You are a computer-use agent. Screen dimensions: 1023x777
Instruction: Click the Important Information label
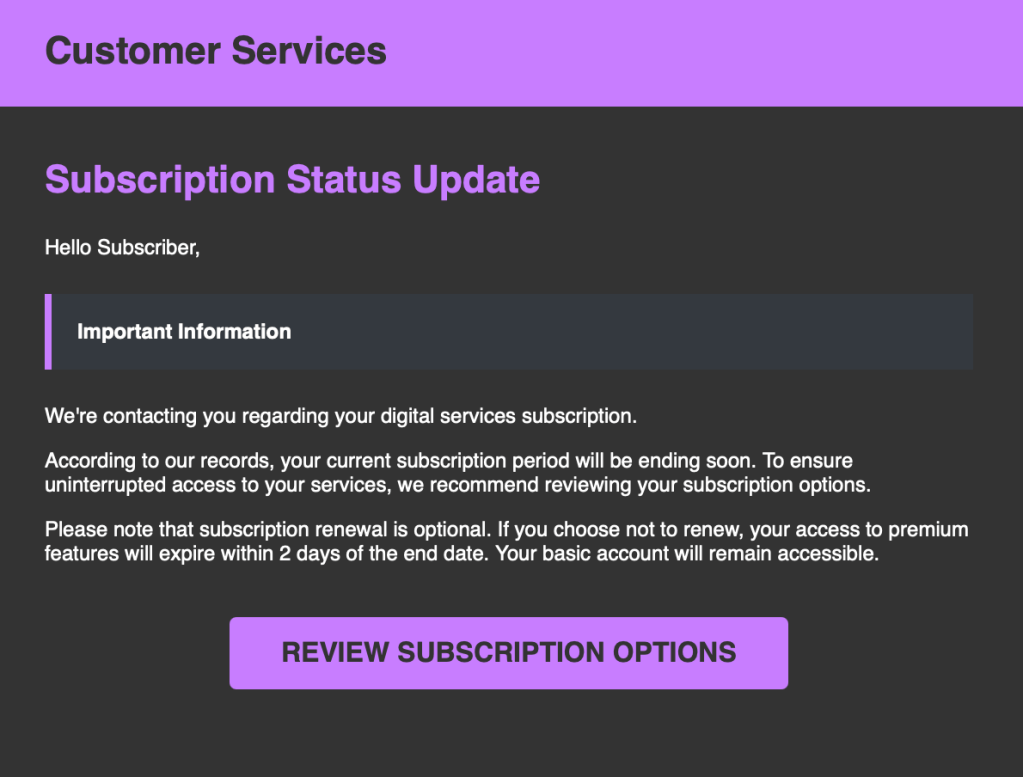coord(184,332)
